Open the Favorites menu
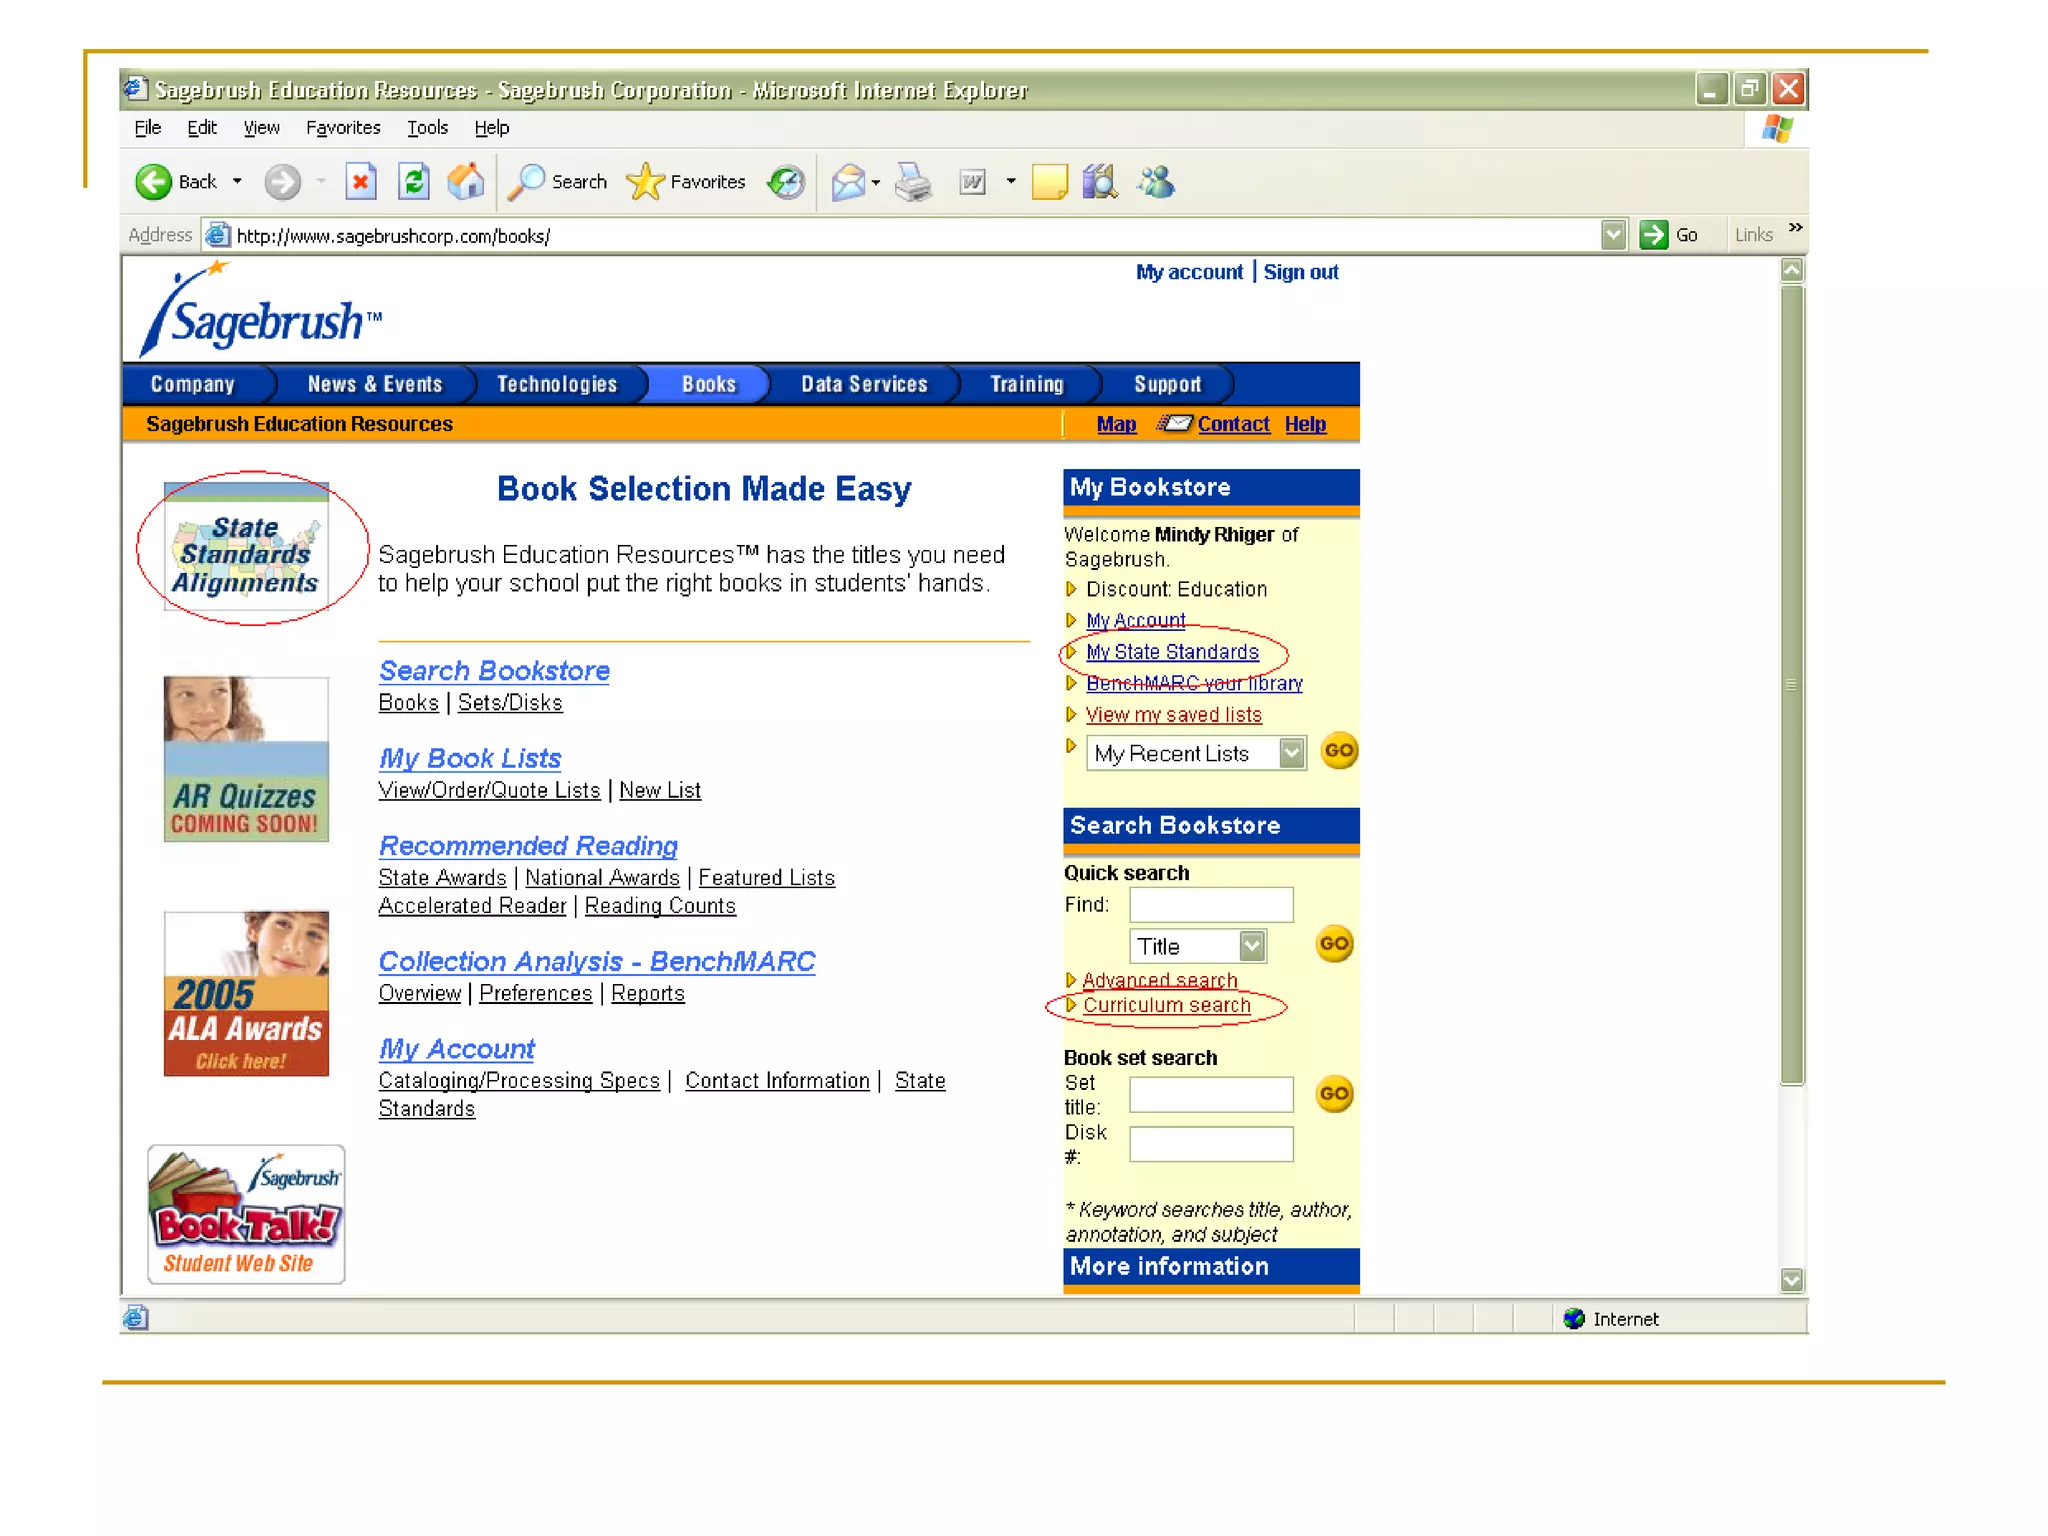Image resolution: width=2048 pixels, height=1536 pixels. coord(343,128)
